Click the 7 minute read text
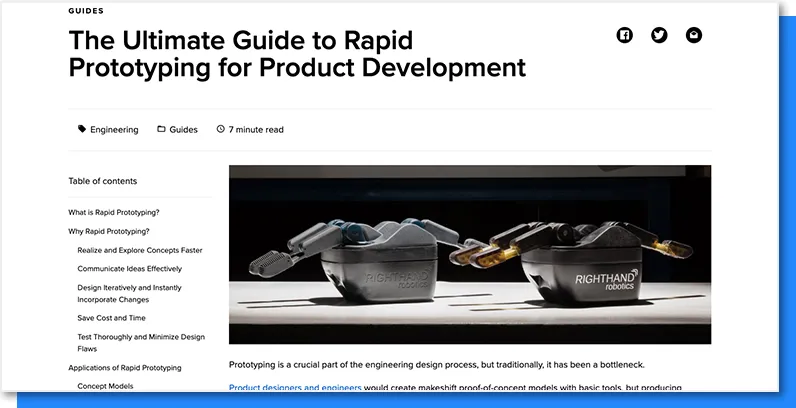 pyautogui.click(x=256, y=130)
